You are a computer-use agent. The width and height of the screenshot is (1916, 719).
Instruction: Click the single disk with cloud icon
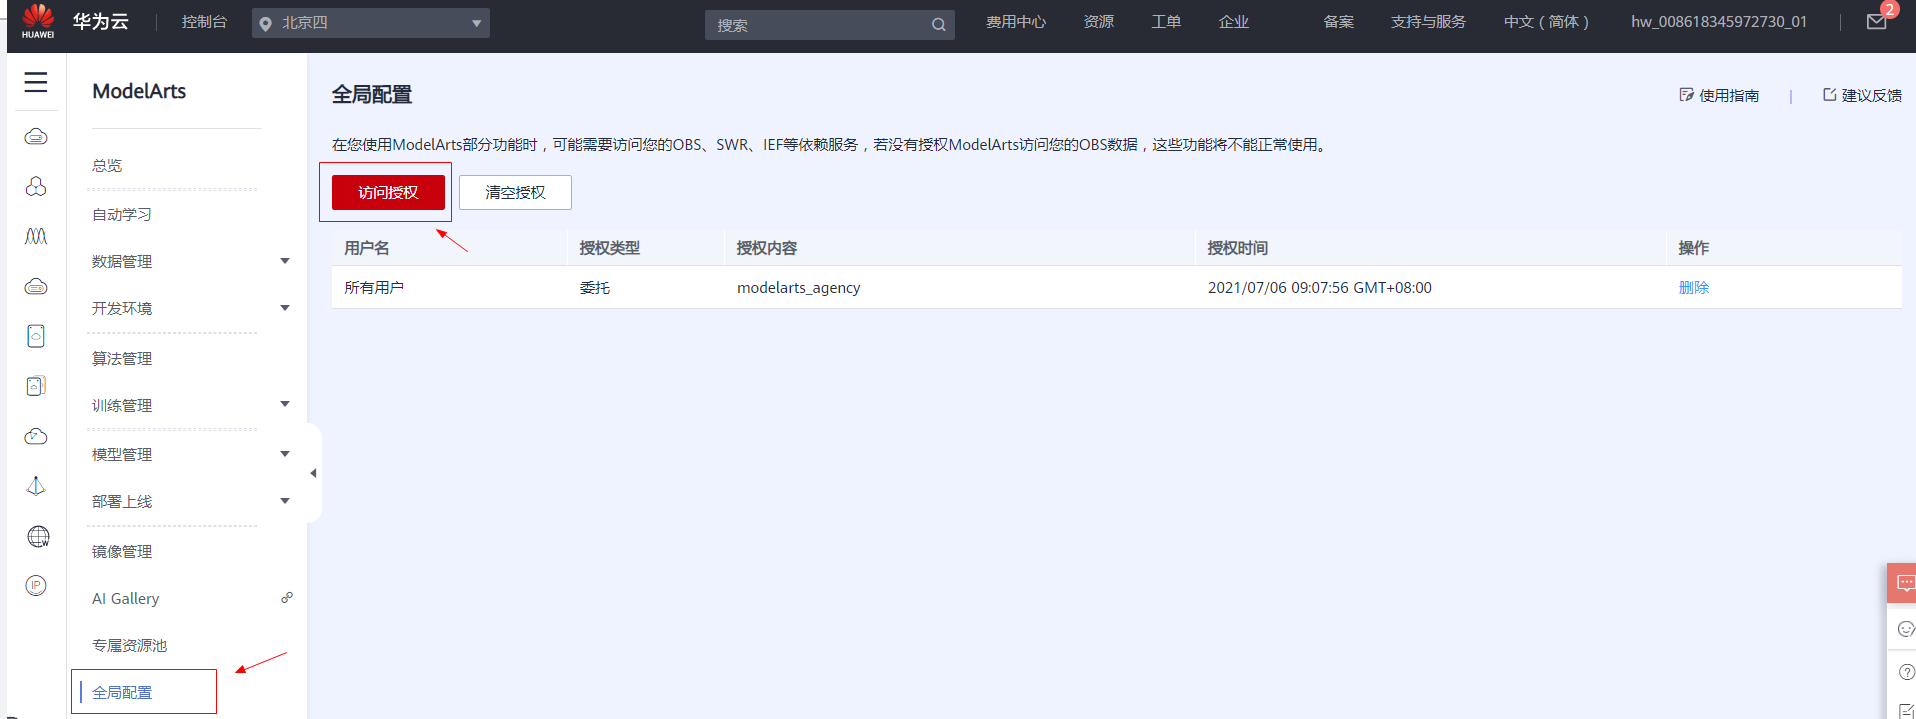[36, 336]
